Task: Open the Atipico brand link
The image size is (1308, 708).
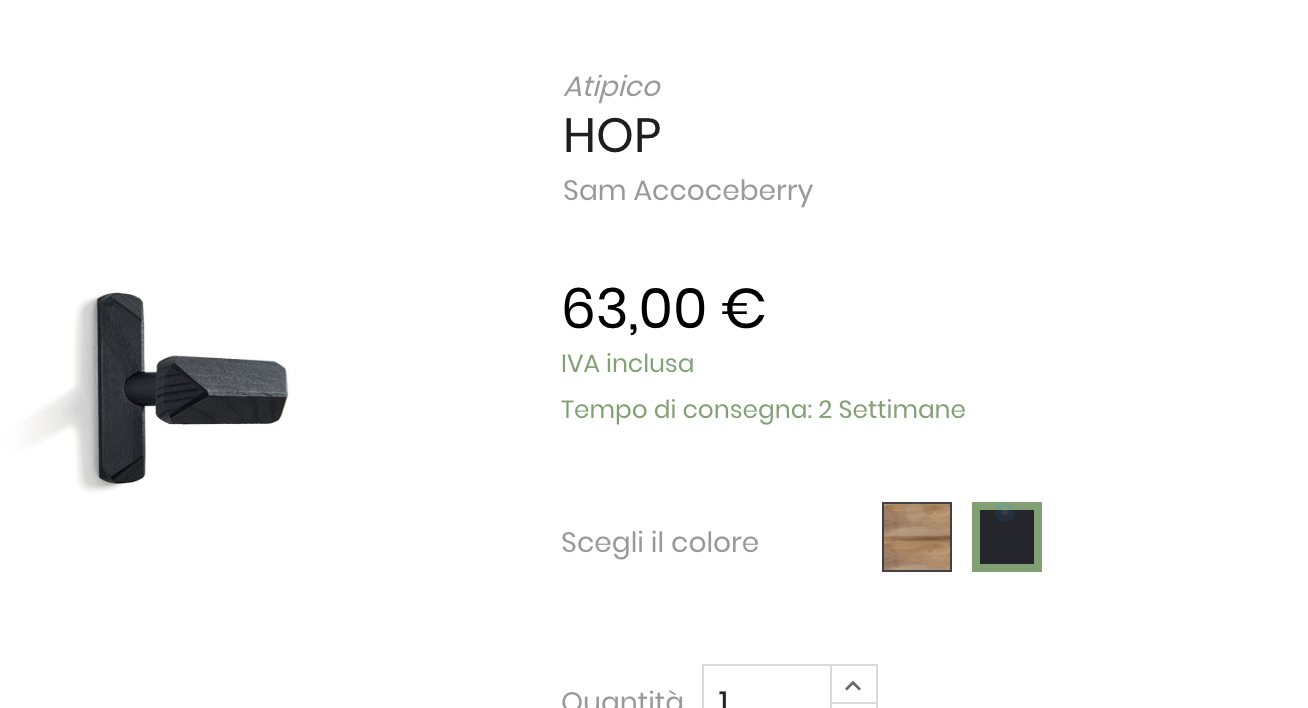Action: [611, 87]
